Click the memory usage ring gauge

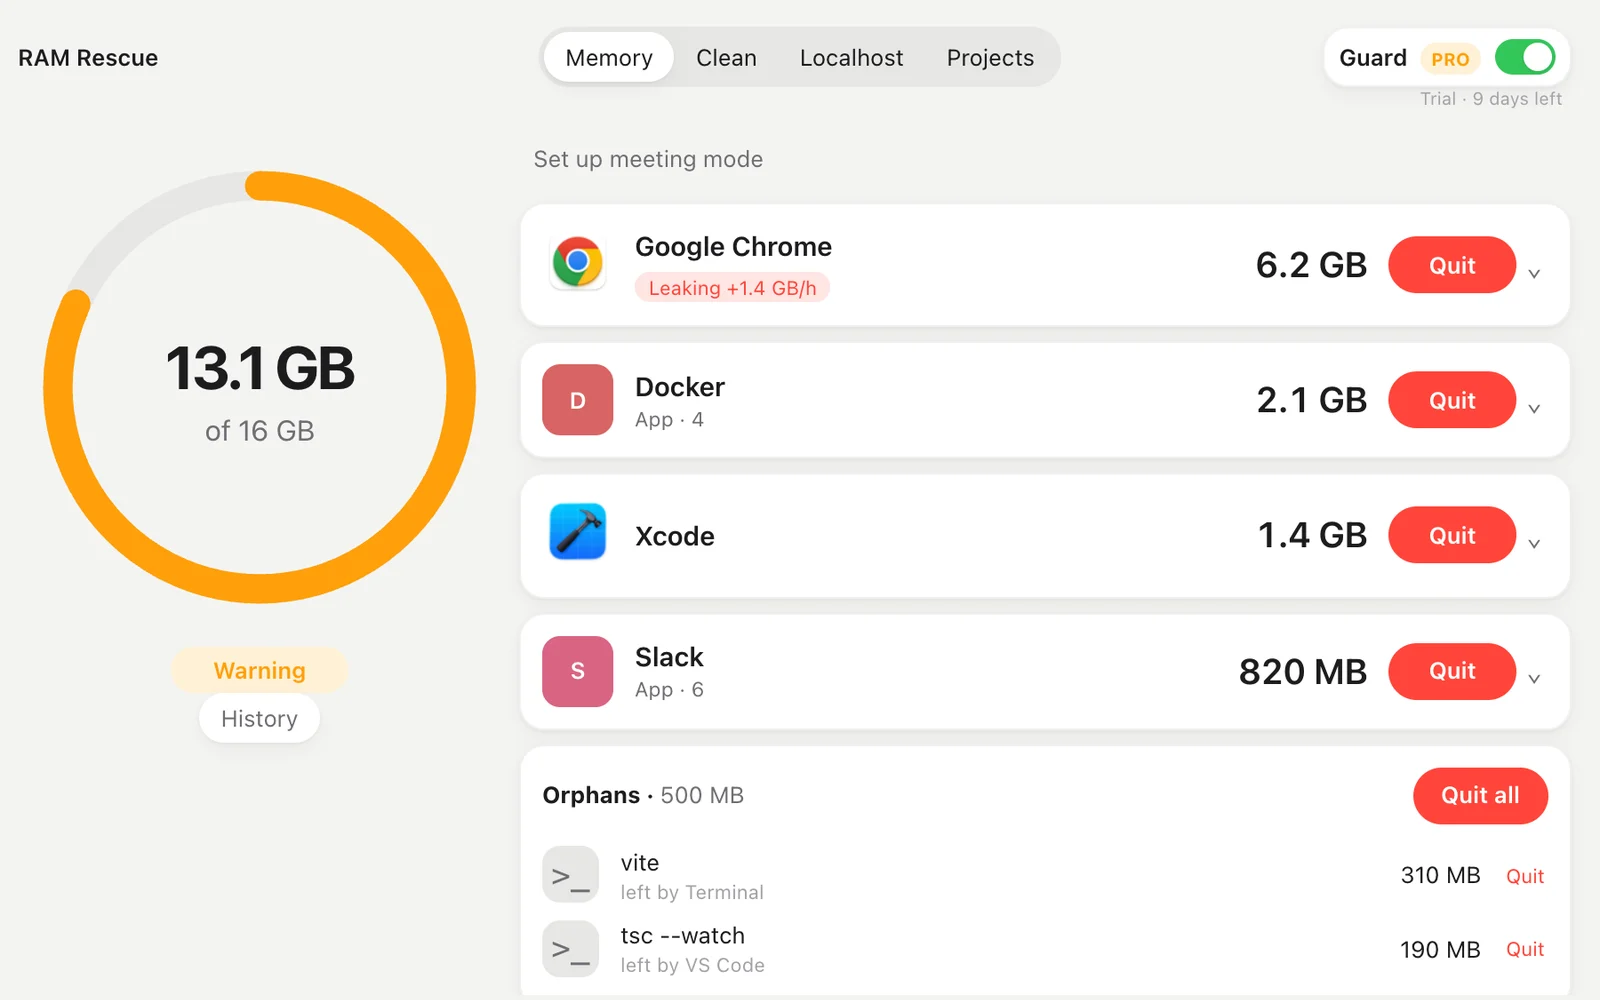point(259,387)
